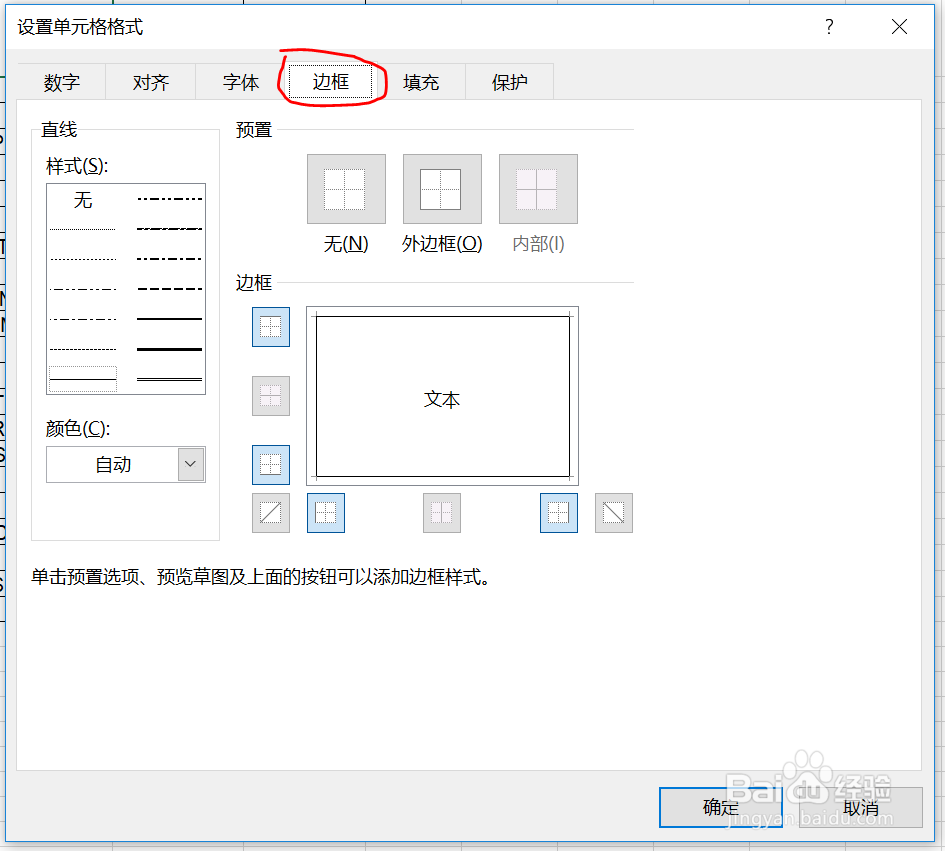This screenshot has height=851, width=945.
Task: Toggle the left border button
Action: (326, 513)
